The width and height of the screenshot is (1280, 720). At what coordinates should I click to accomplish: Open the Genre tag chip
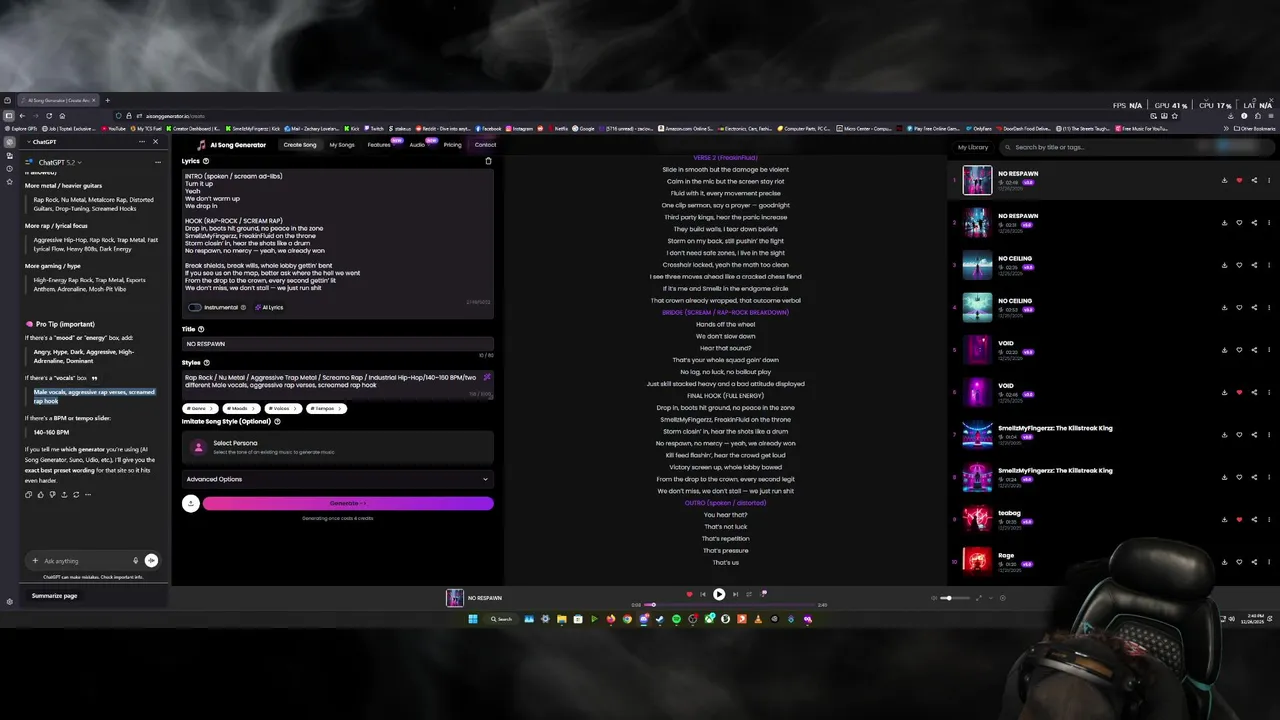(x=200, y=408)
